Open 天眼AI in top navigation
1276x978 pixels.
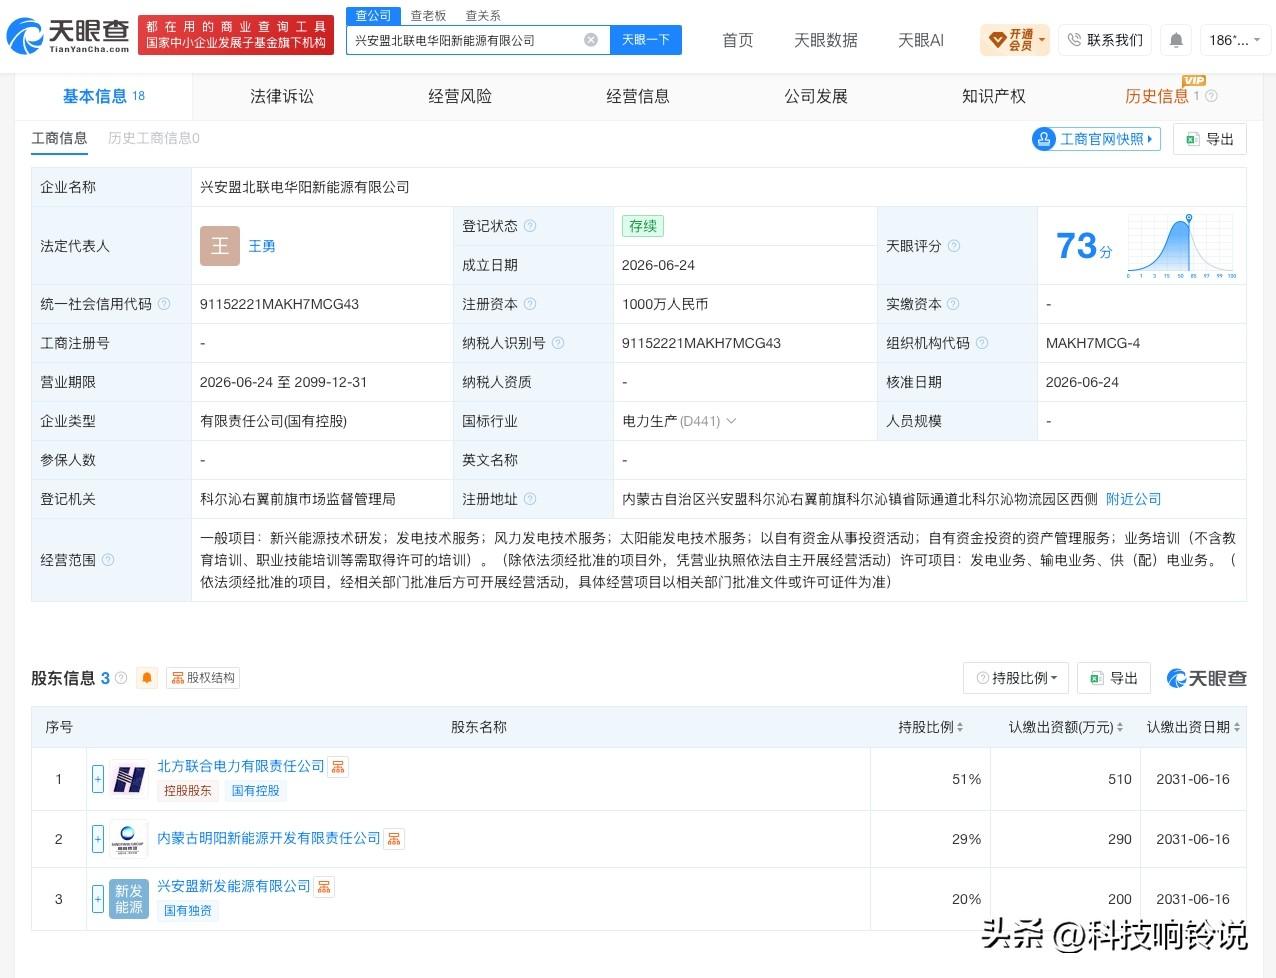[x=921, y=40]
